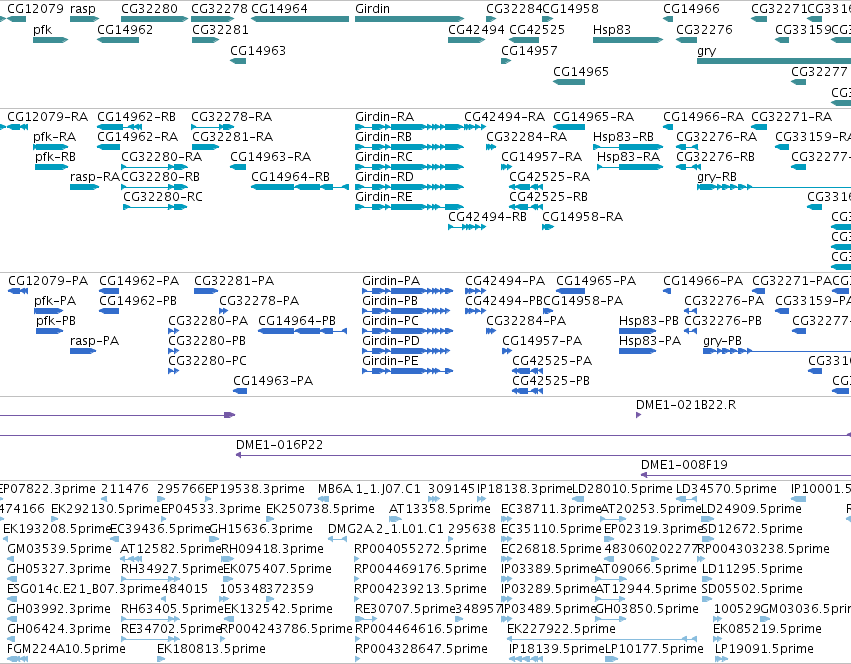Open EST LP19091.5prime
The width and height of the screenshot is (851, 664).
[x=764, y=649]
